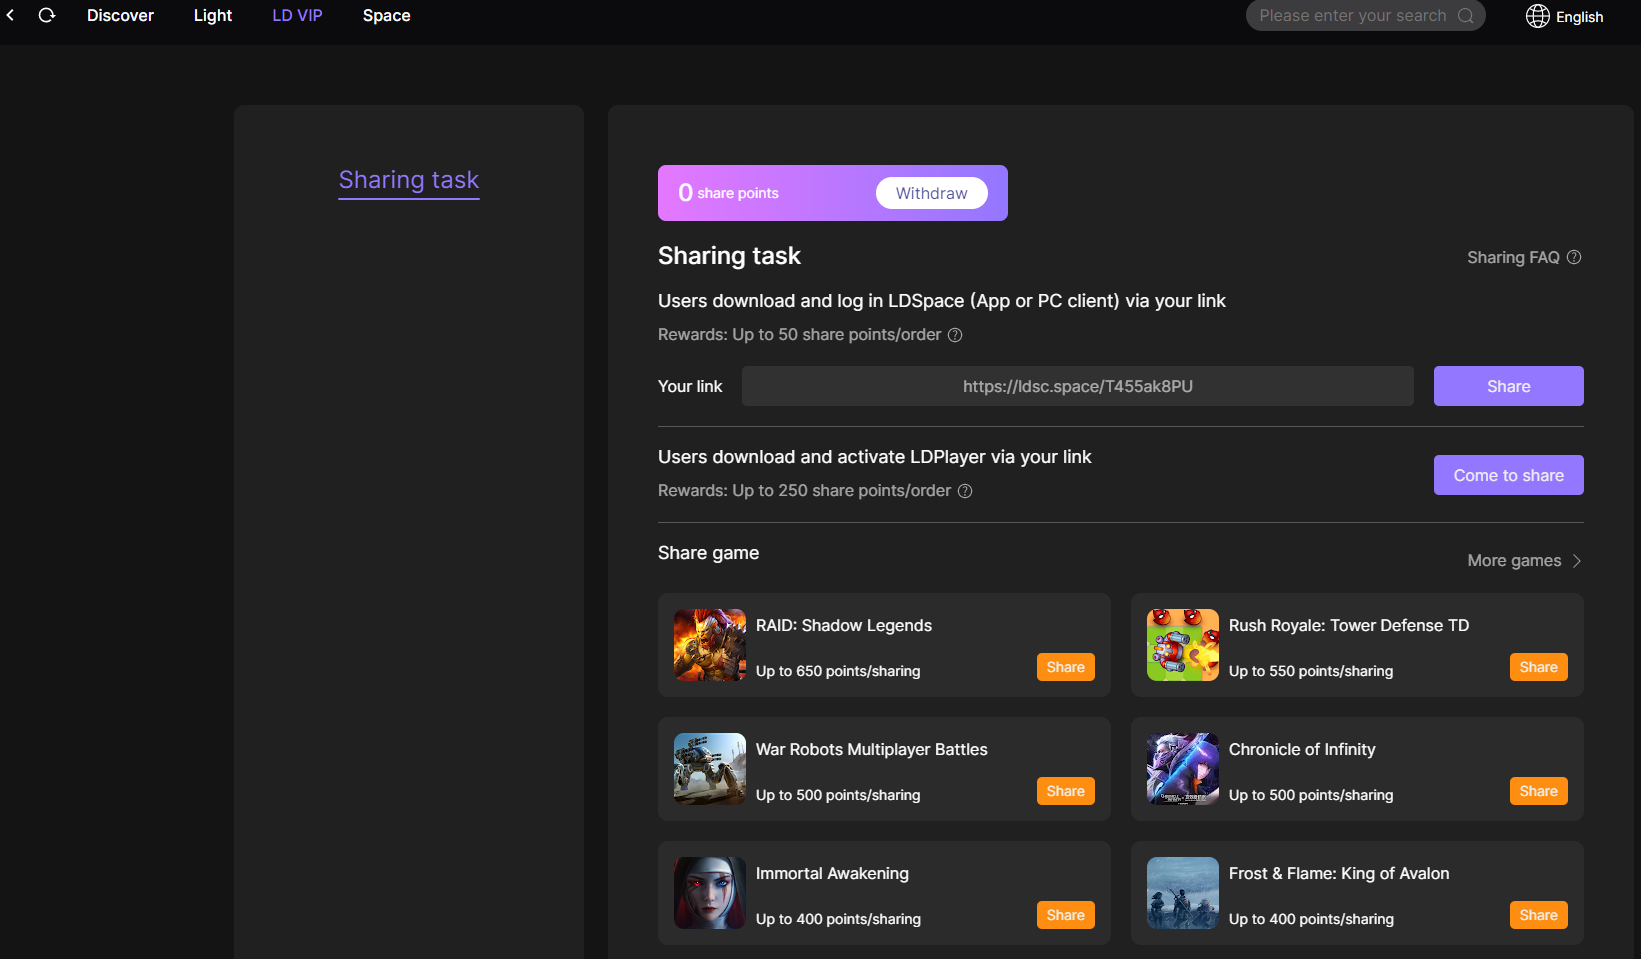Screen dimensions: 1641x959
Task: Open War Robots game icon
Action: (710, 769)
